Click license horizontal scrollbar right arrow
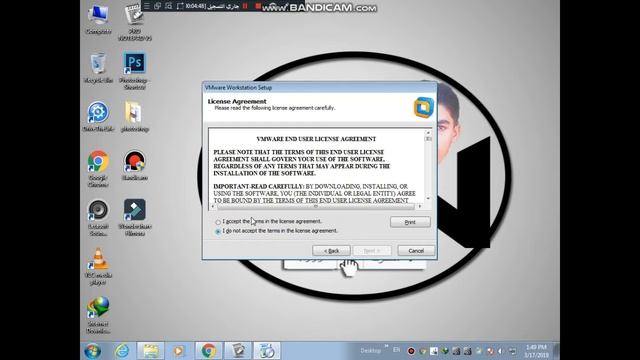 point(420,207)
